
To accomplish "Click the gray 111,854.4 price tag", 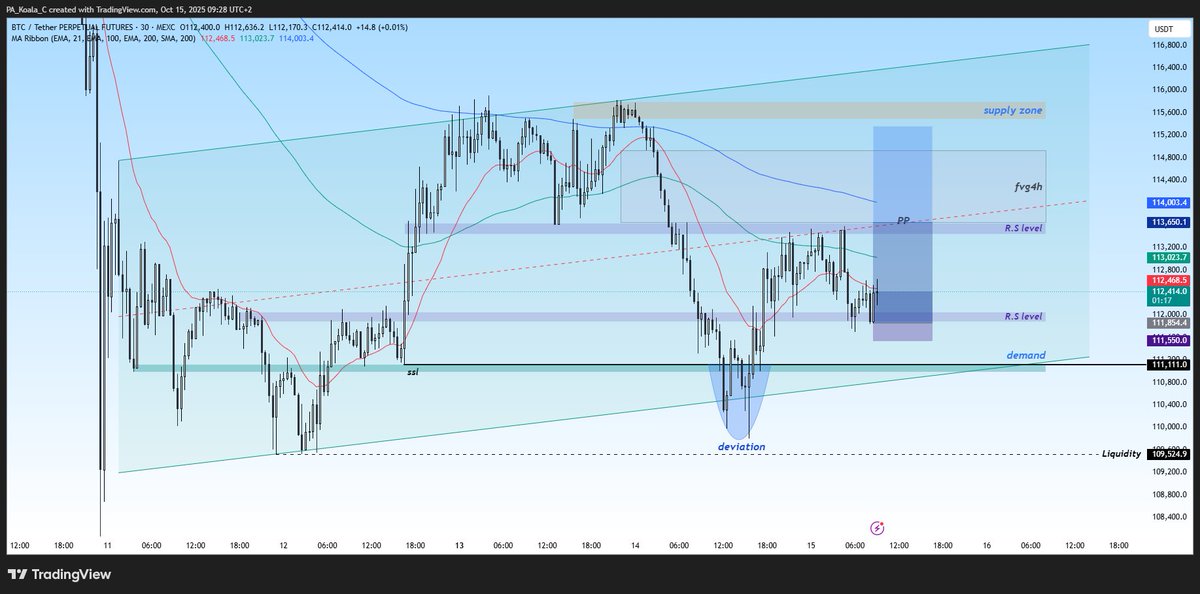I will (1168, 323).
